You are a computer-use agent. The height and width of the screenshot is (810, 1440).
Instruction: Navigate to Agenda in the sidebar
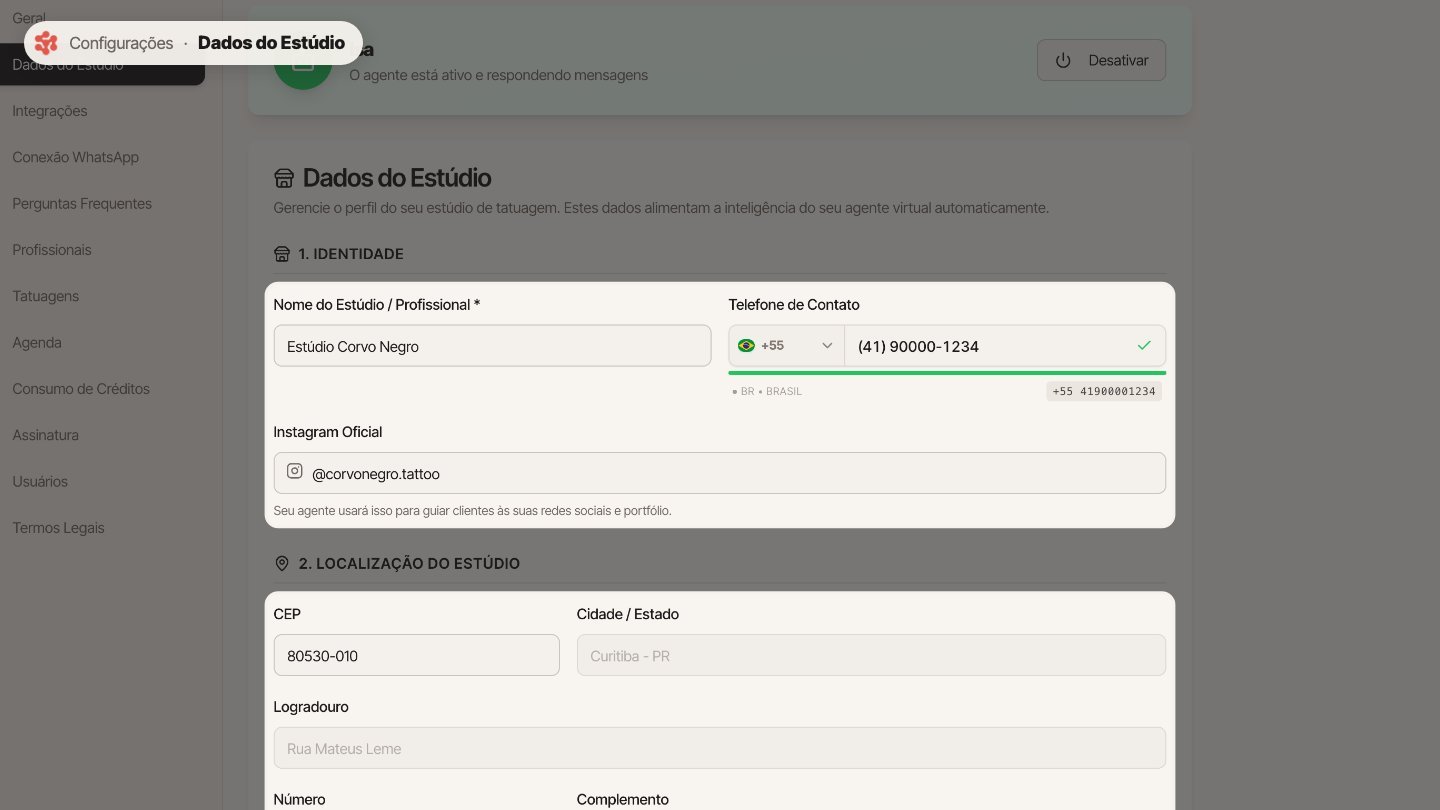coord(37,343)
